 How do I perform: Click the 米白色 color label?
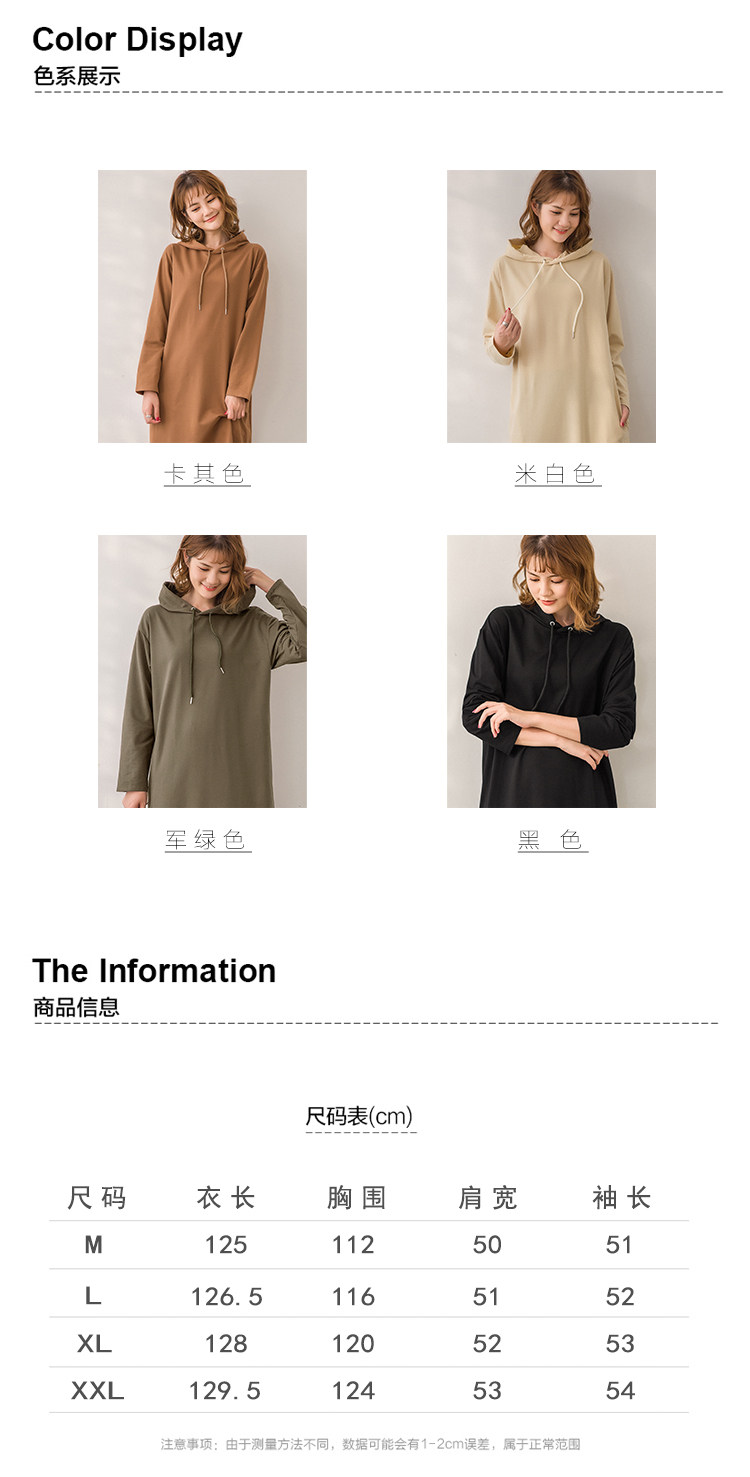557,474
